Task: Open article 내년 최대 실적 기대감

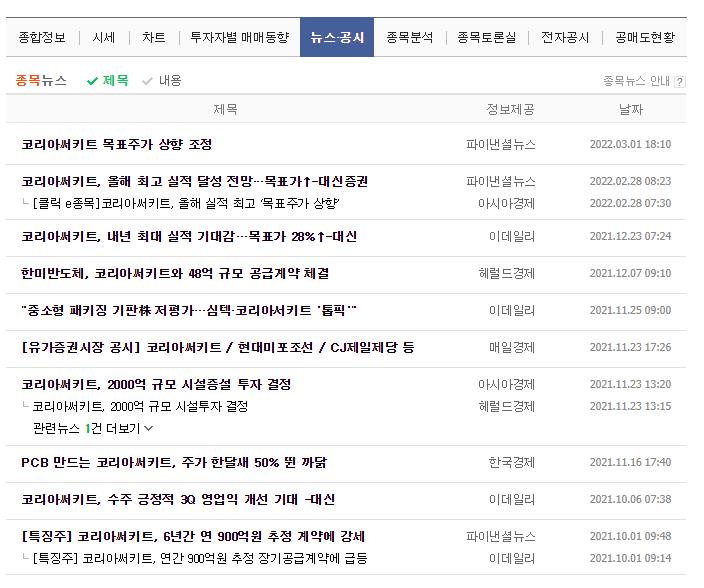Action: pyautogui.click(x=189, y=237)
